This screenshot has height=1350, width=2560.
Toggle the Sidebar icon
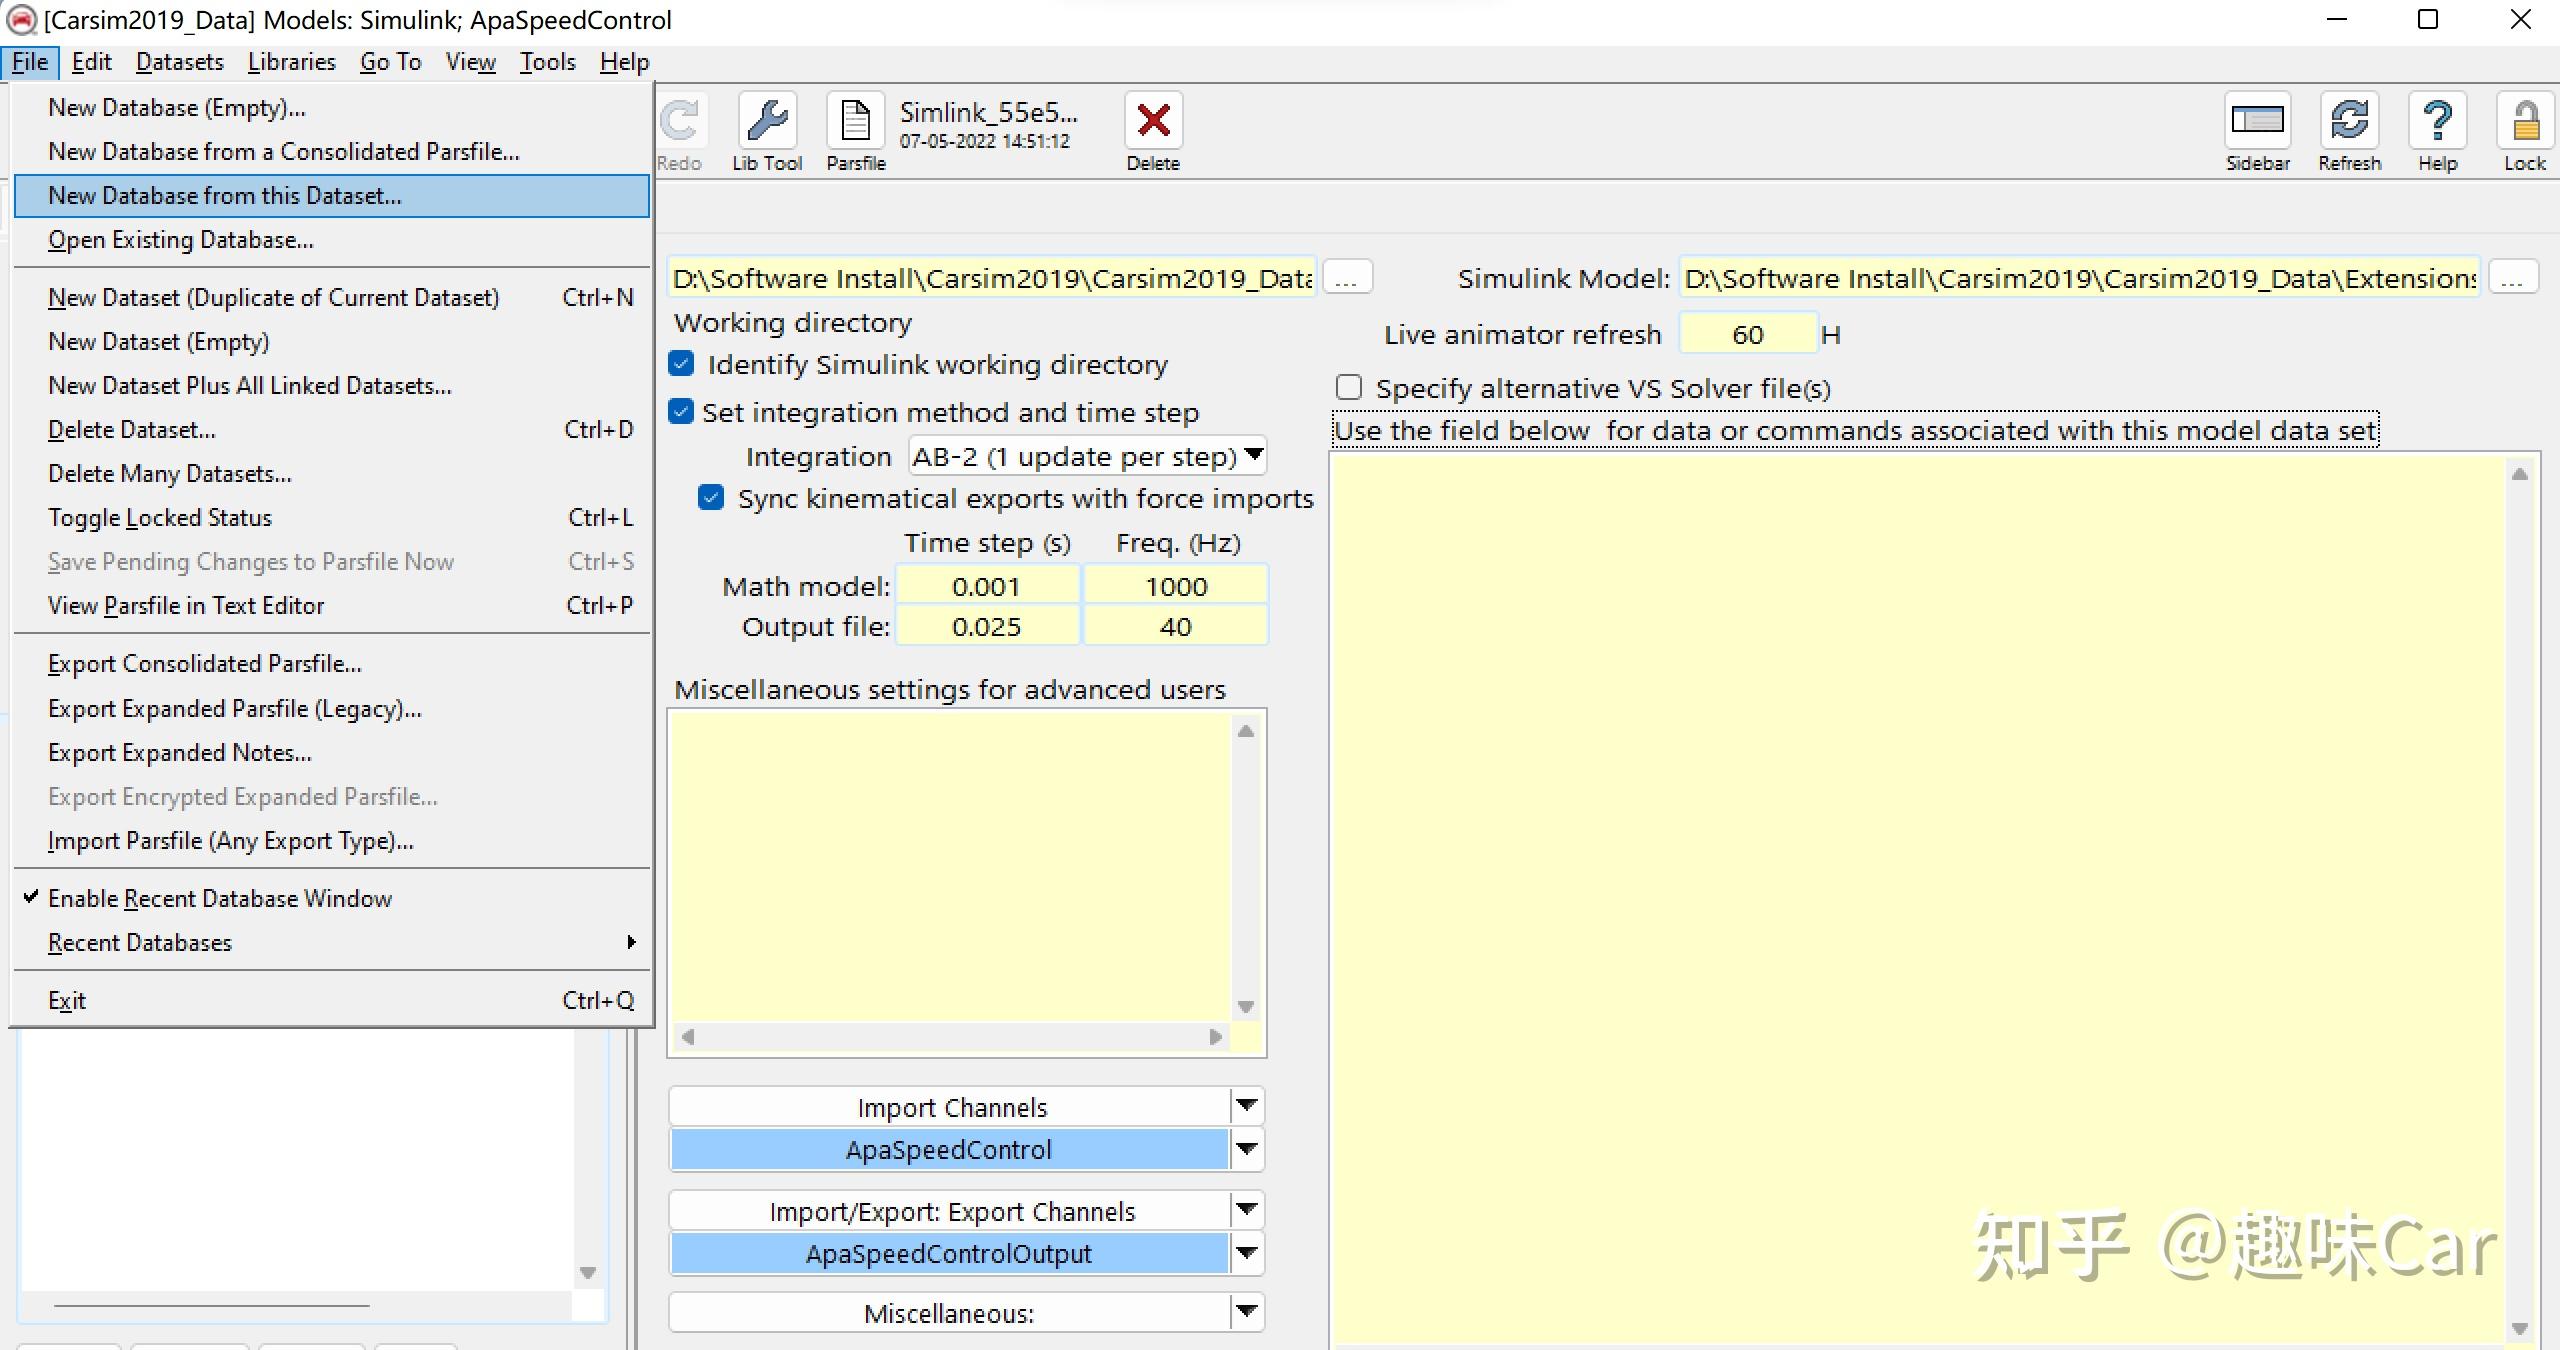2257,123
